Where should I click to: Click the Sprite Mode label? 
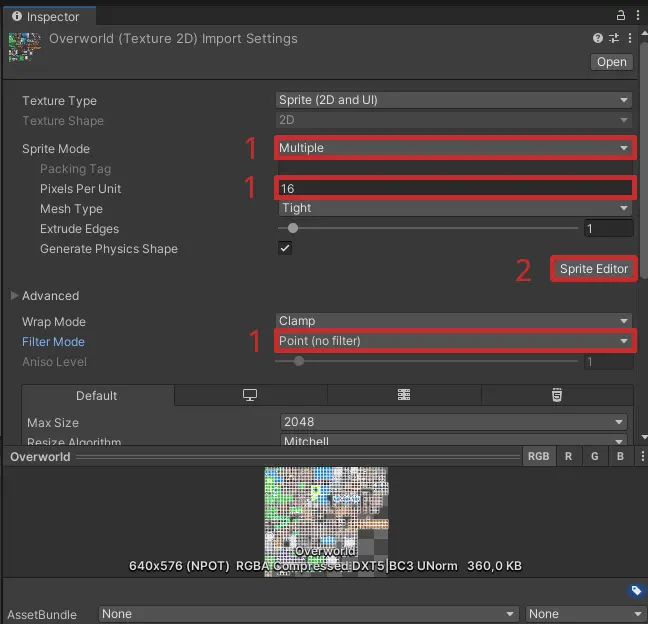[x=56, y=149]
